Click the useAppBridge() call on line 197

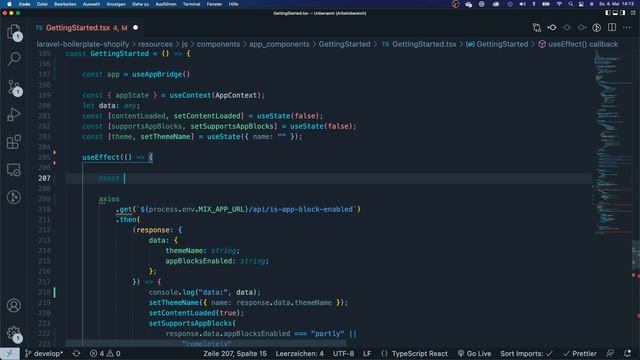(x=161, y=74)
